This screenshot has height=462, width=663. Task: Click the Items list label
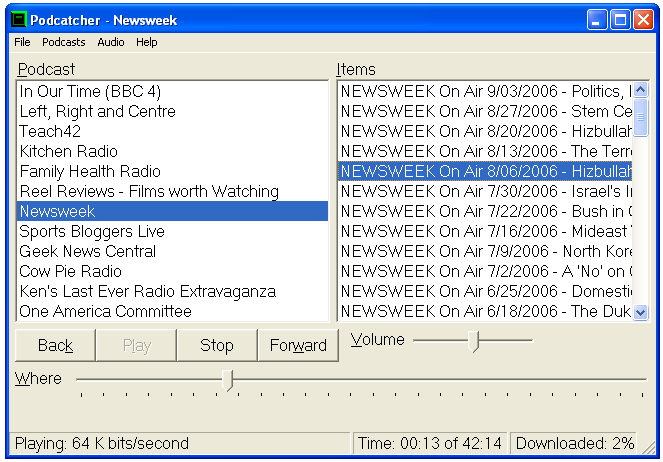pos(356,69)
